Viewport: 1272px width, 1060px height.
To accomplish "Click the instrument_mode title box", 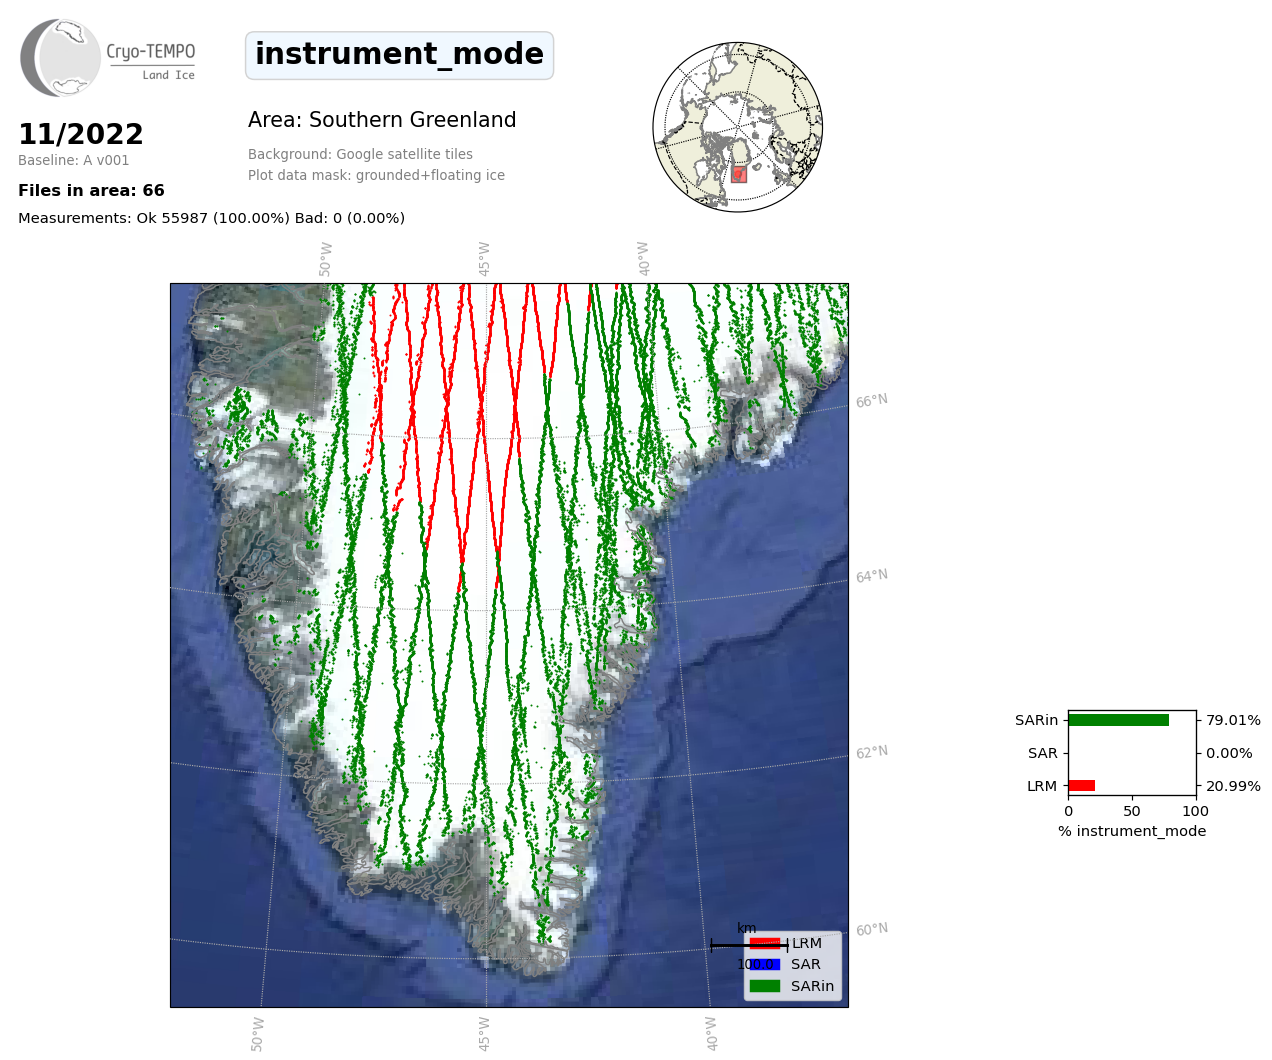I will pos(399,55).
